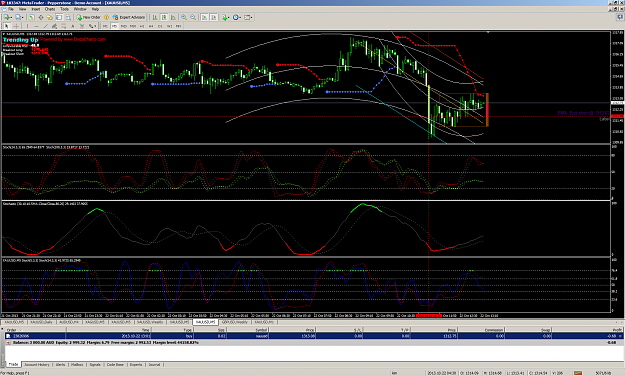Viewport: 625px width, 376px height.
Task: Toggle the Terminal panel icon
Action: coord(59,17)
